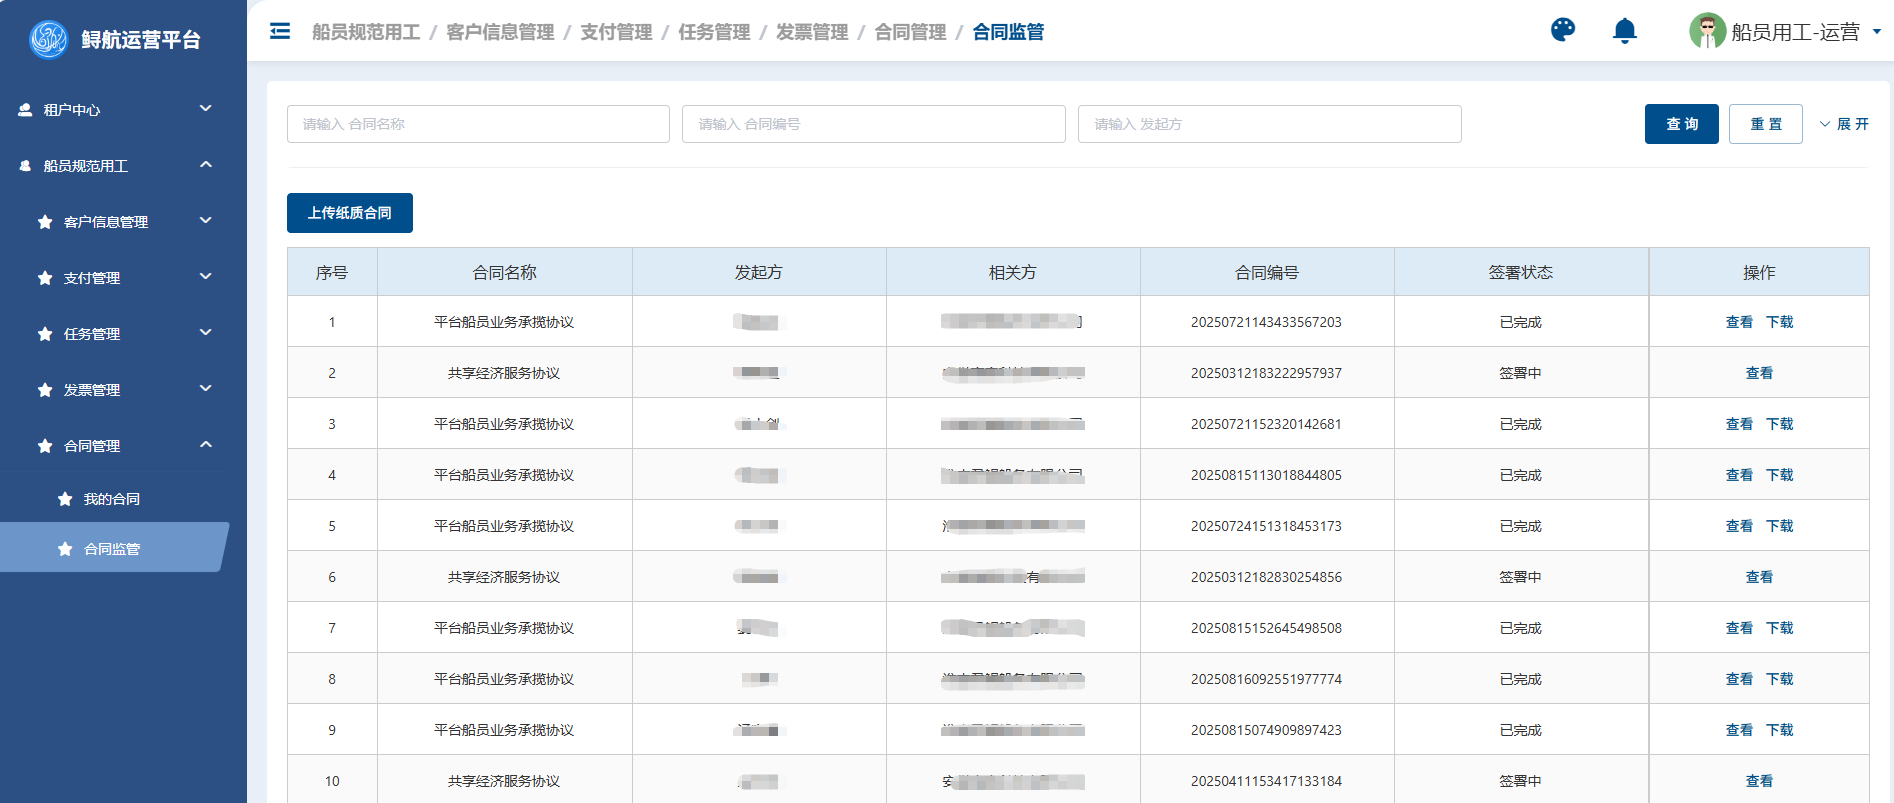
Task: Click the 上传纸质合同 button
Action: pos(349,213)
